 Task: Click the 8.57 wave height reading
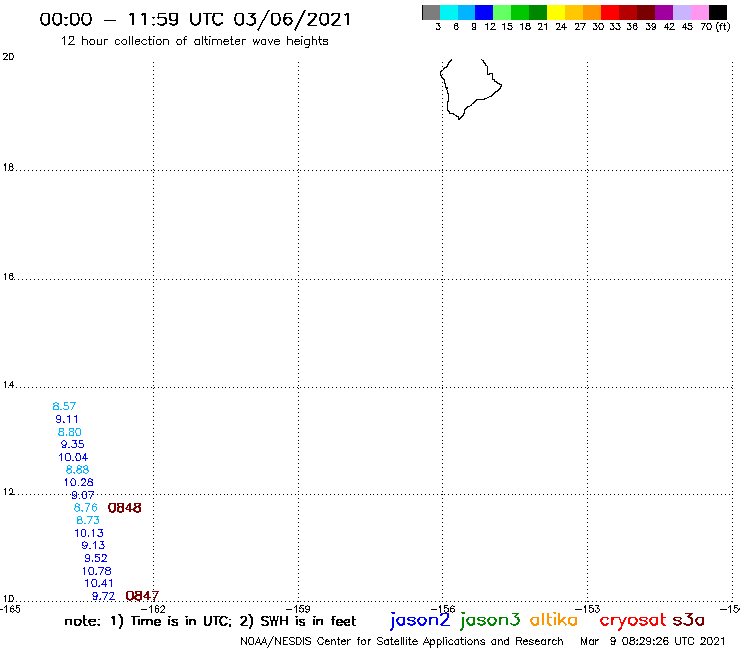tap(64, 406)
